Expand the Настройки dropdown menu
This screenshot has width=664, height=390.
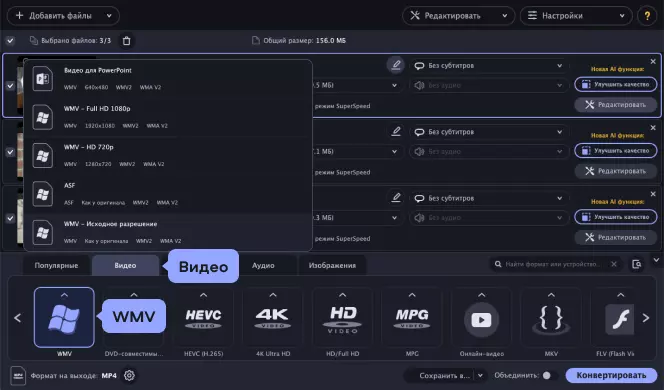576,16
